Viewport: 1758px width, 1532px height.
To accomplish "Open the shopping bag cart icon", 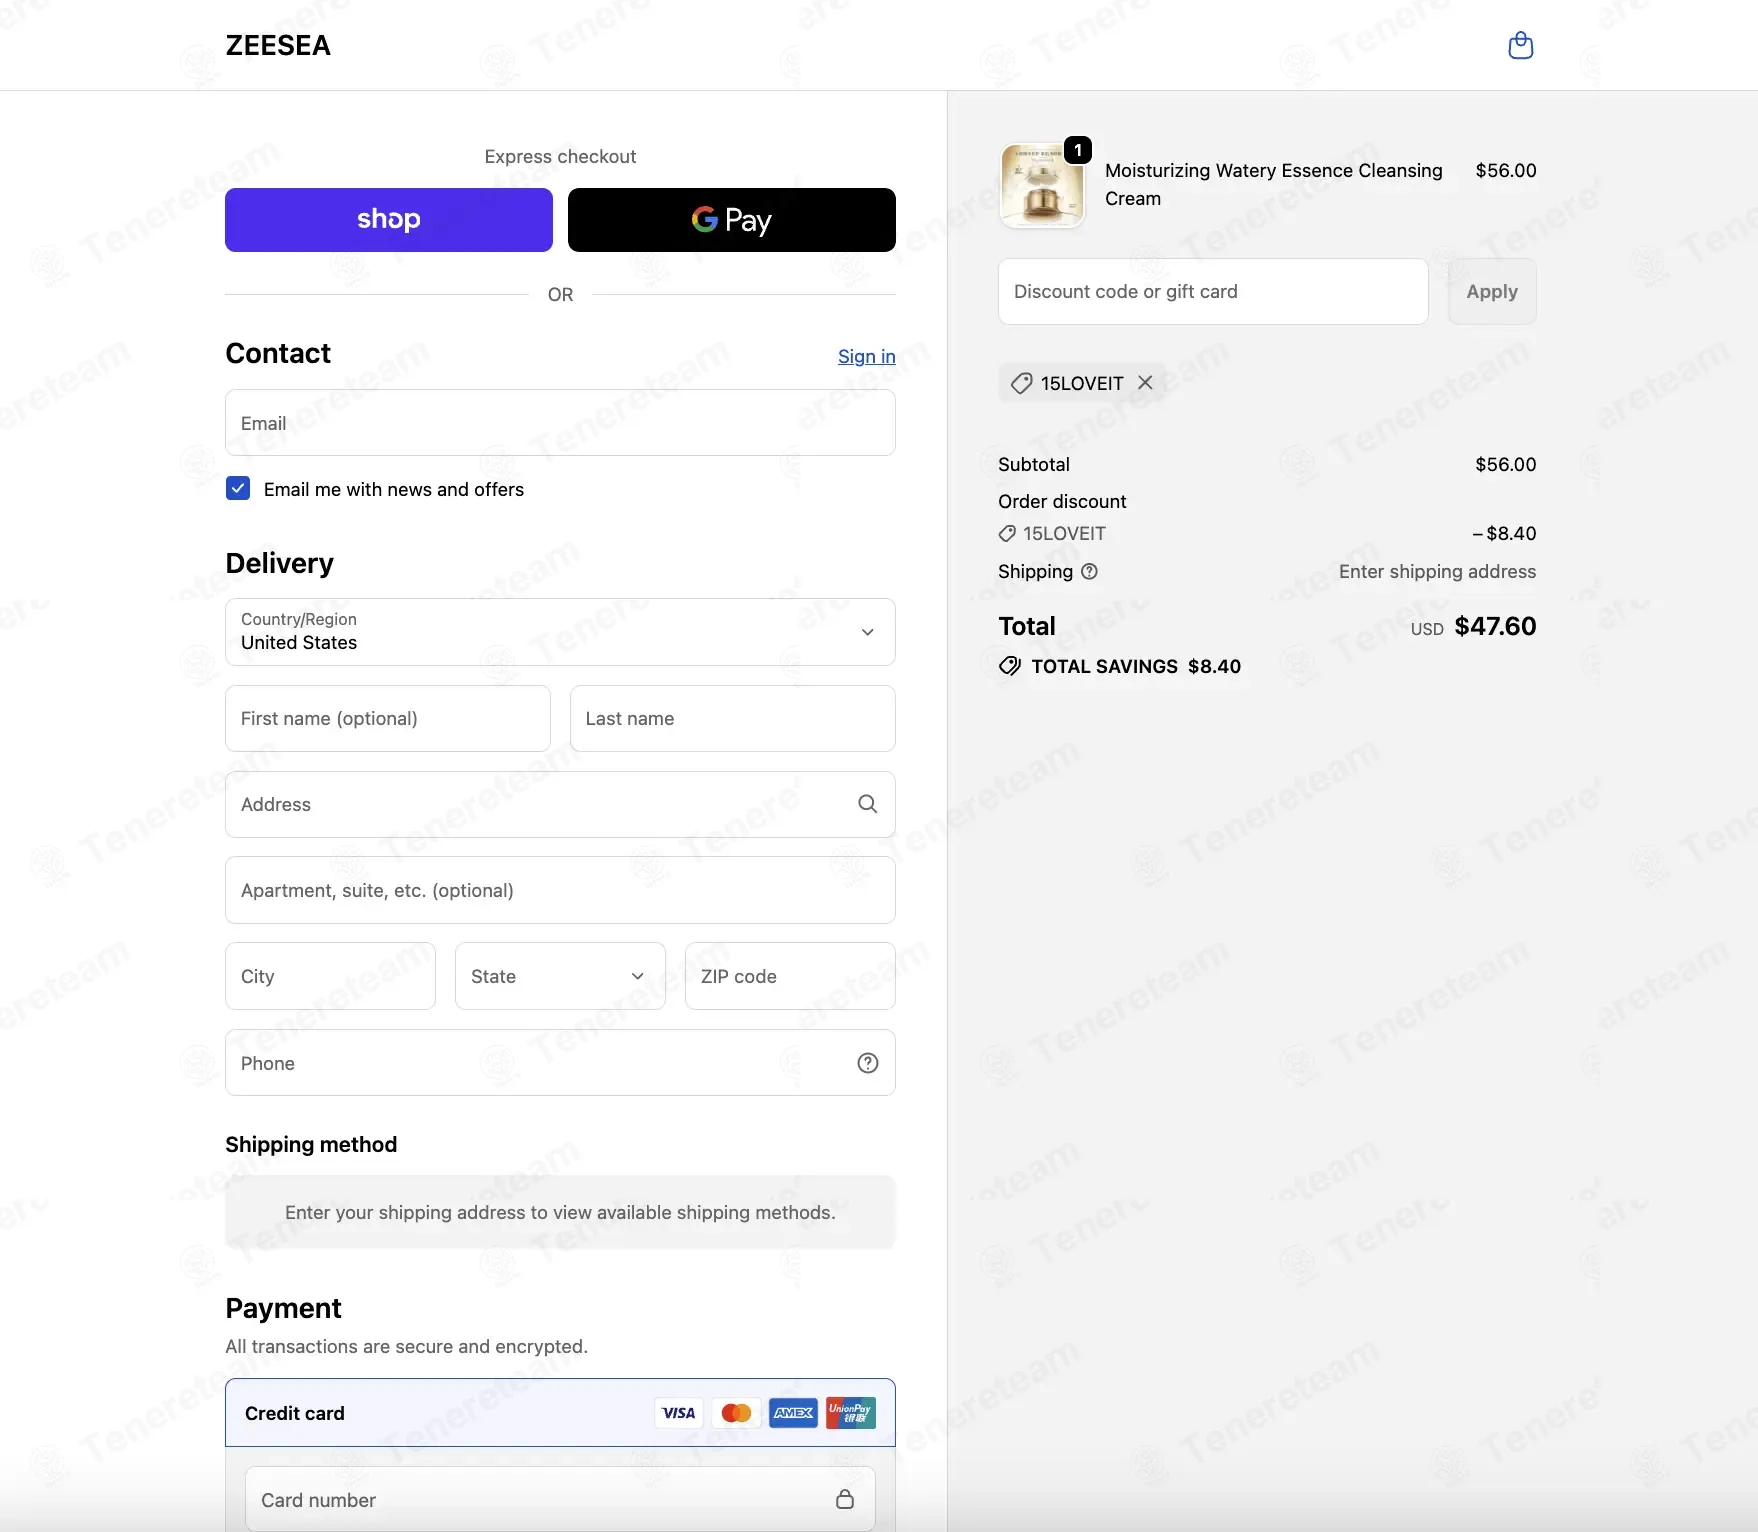I will 1520,45.
